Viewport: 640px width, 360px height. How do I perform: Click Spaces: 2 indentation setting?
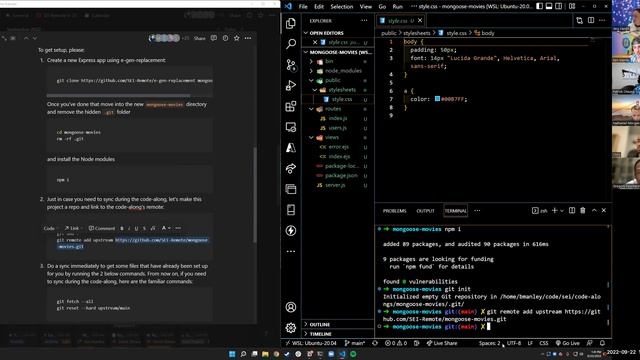coord(489,343)
